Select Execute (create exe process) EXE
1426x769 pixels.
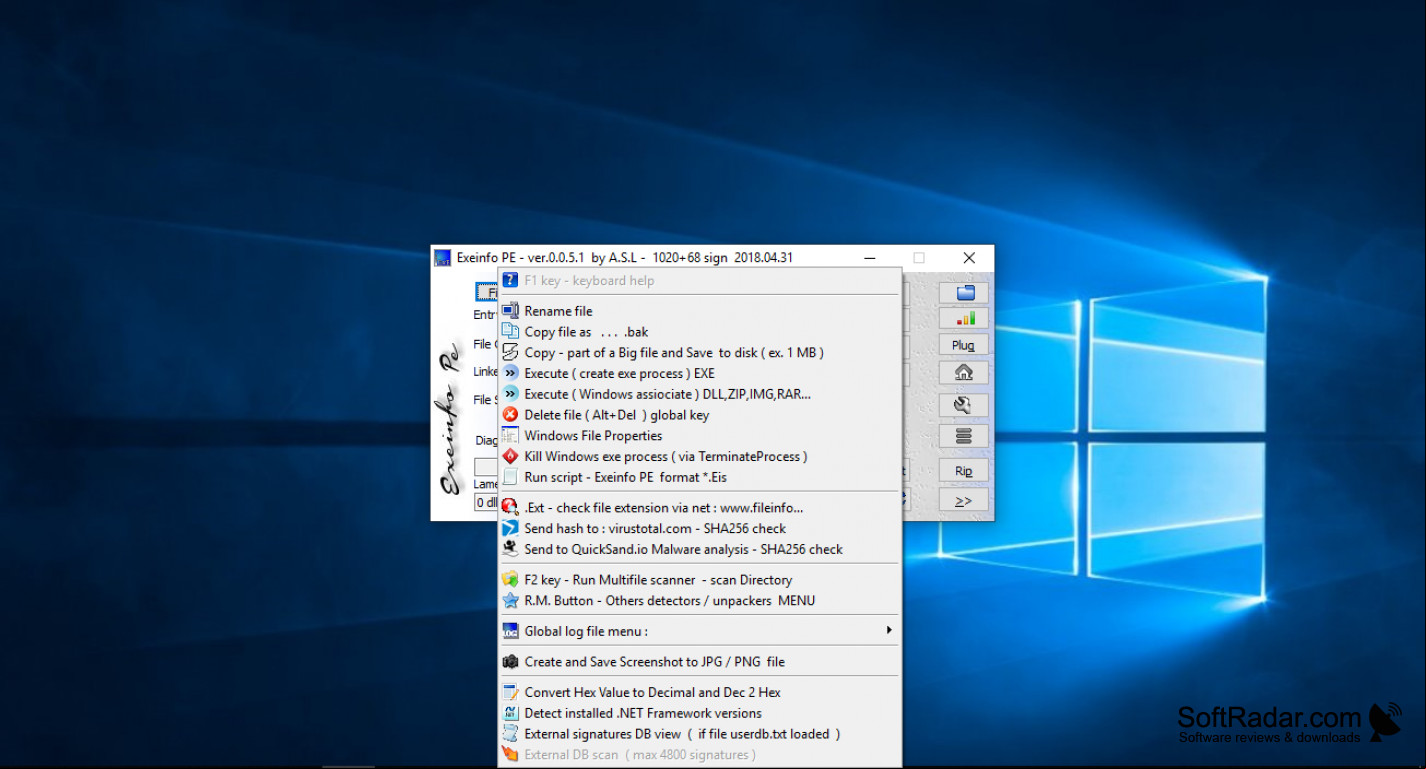click(699, 373)
